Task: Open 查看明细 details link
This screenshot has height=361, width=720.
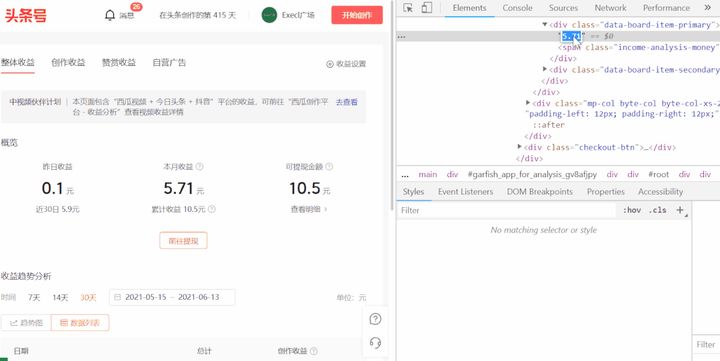Action: [x=309, y=209]
